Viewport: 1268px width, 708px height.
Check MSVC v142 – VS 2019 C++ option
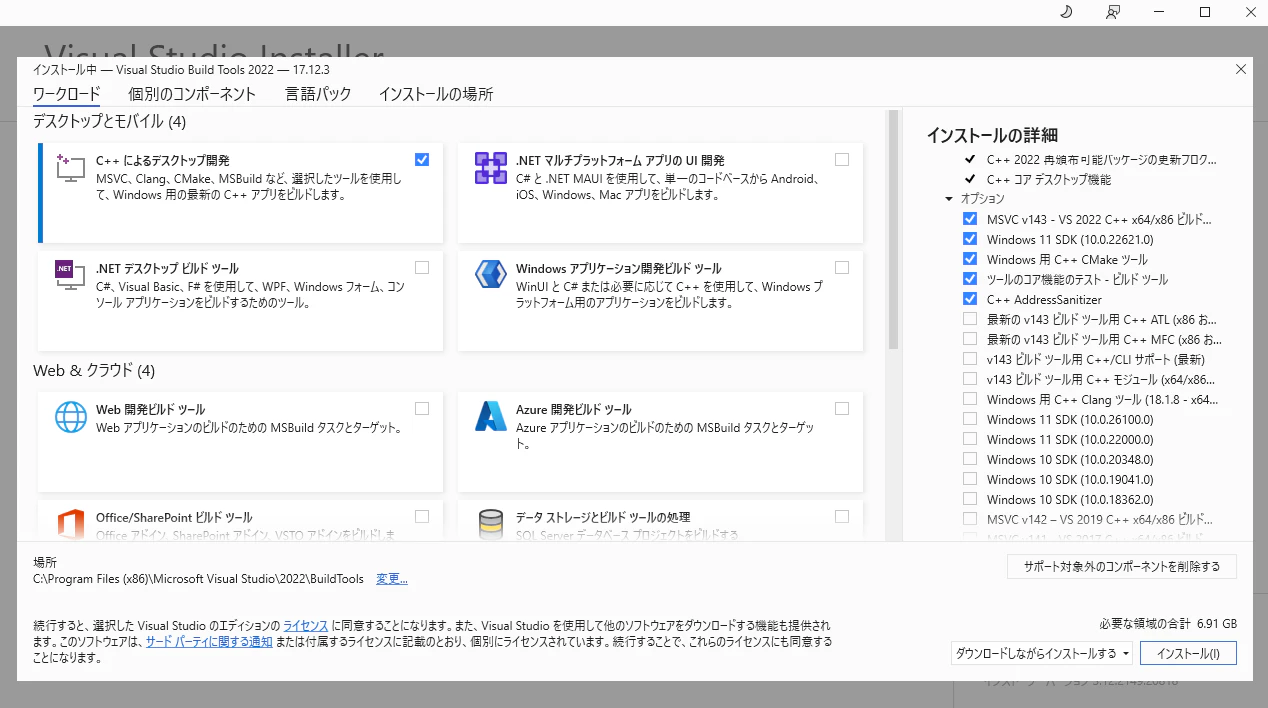coord(970,519)
